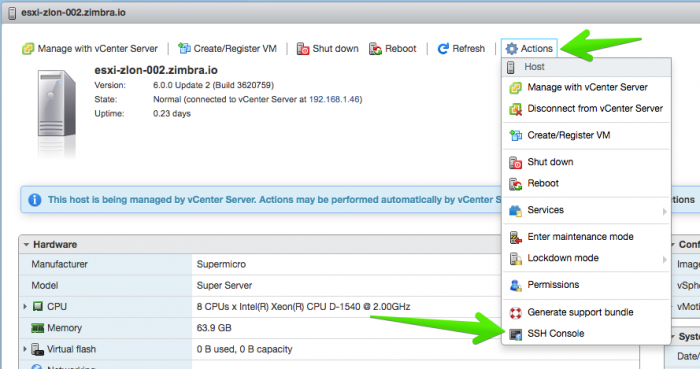The width and height of the screenshot is (700, 369).
Task: Click the 0.23 days uptime value
Action: click(172, 114)
